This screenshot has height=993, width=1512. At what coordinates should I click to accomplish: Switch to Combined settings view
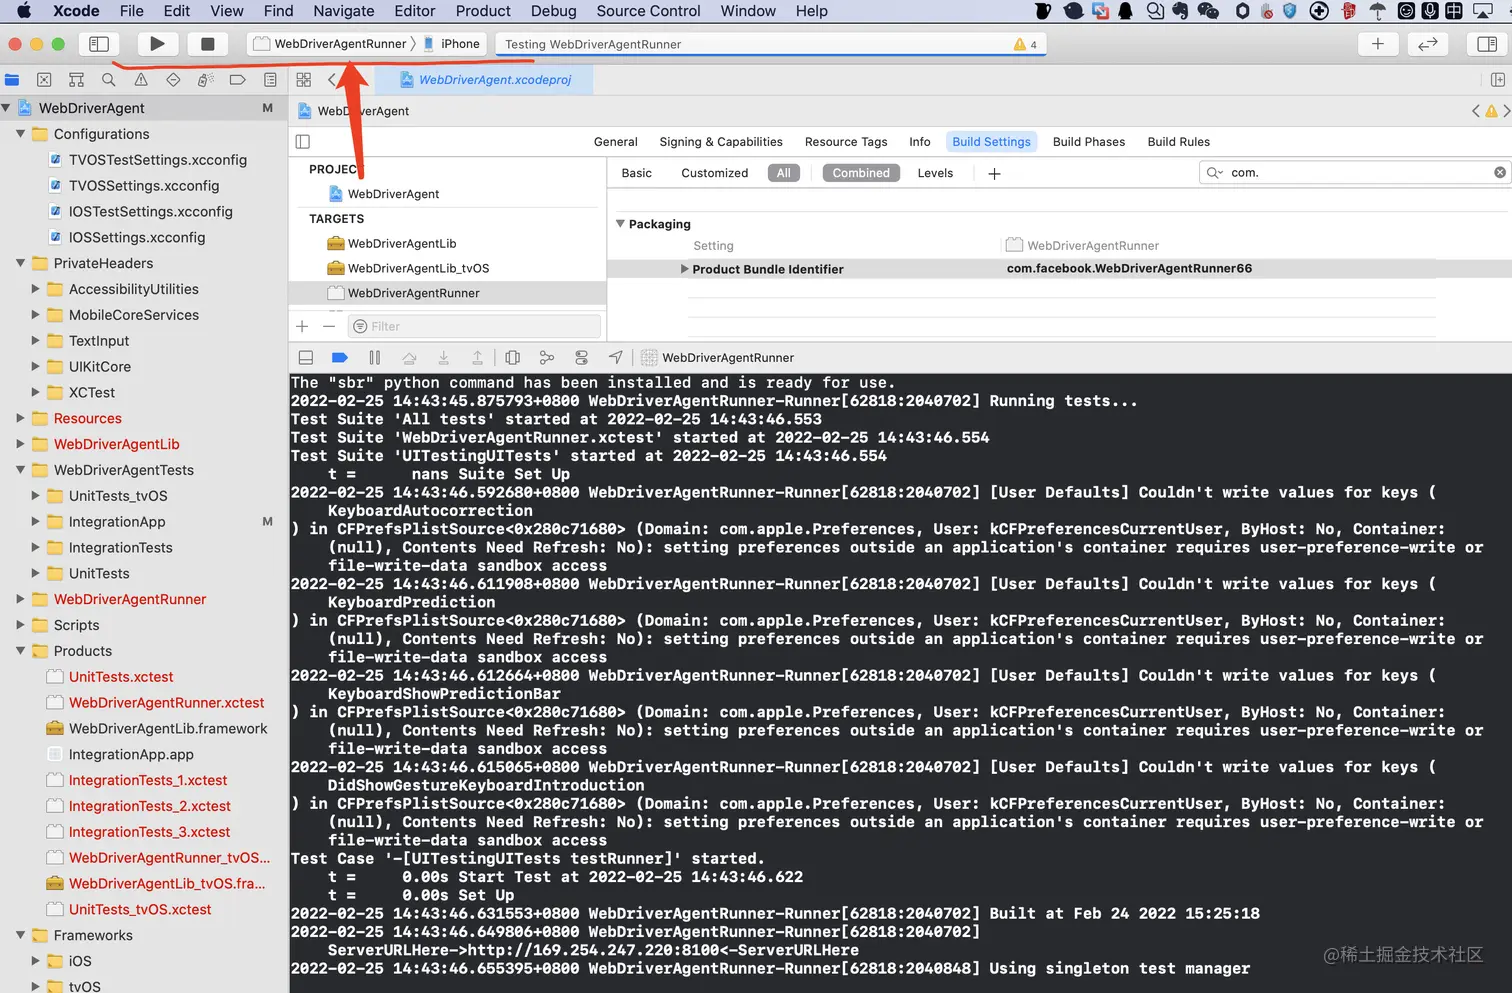(x=861, y=173)
